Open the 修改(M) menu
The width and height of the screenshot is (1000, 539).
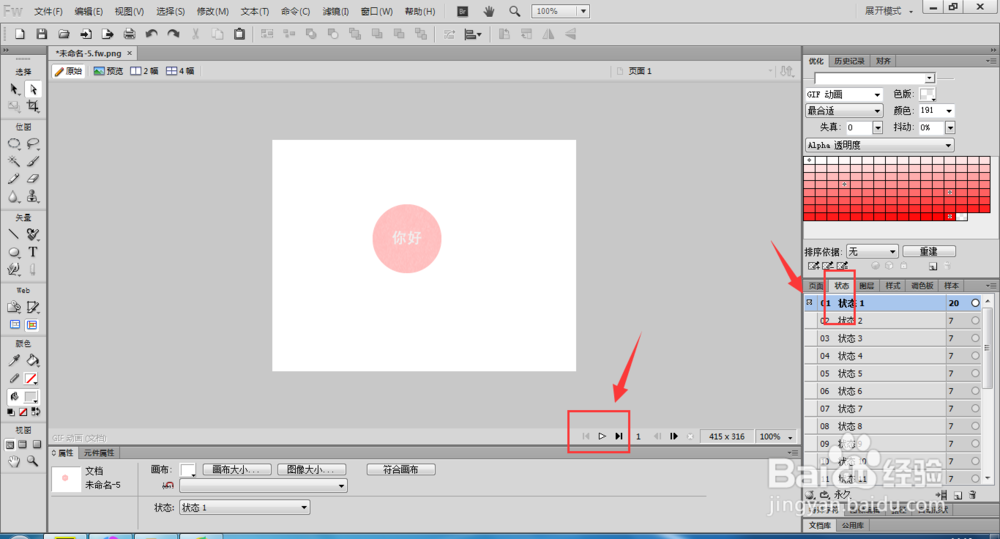(x=212, y=11)
